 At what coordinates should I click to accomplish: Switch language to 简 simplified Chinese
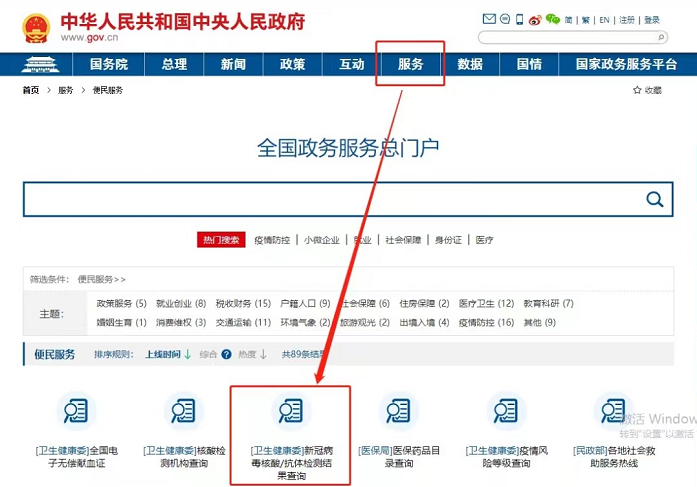[569, 20]
